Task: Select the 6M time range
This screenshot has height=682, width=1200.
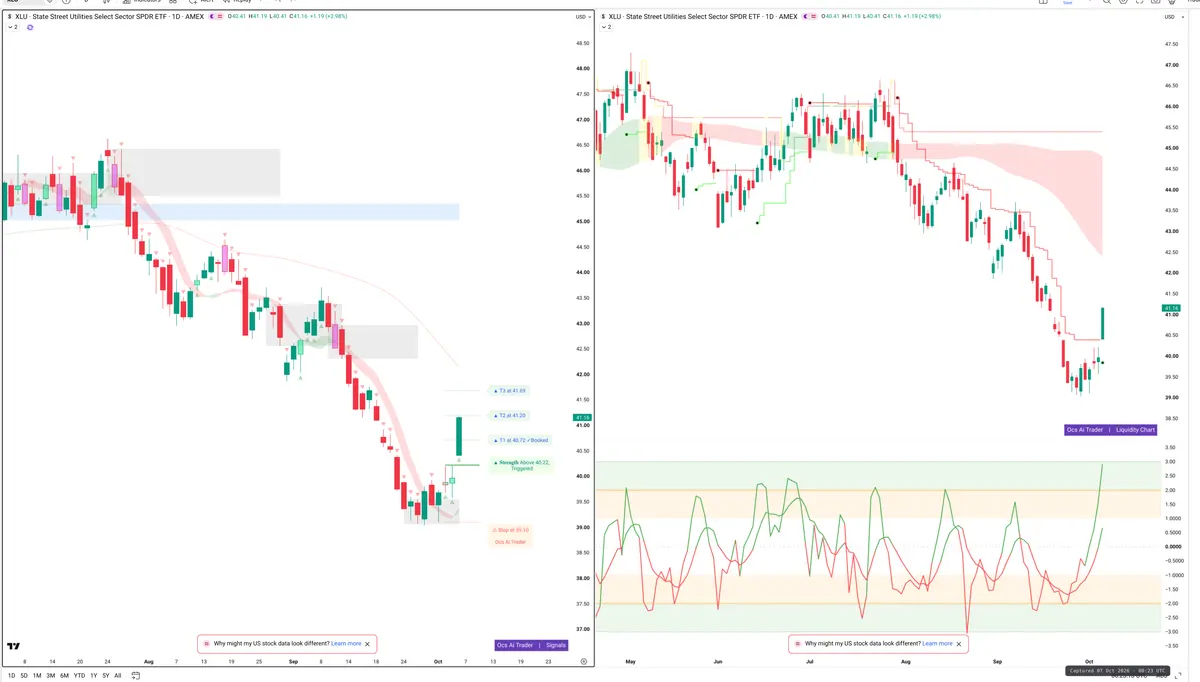Action: [x=64, y=676]
